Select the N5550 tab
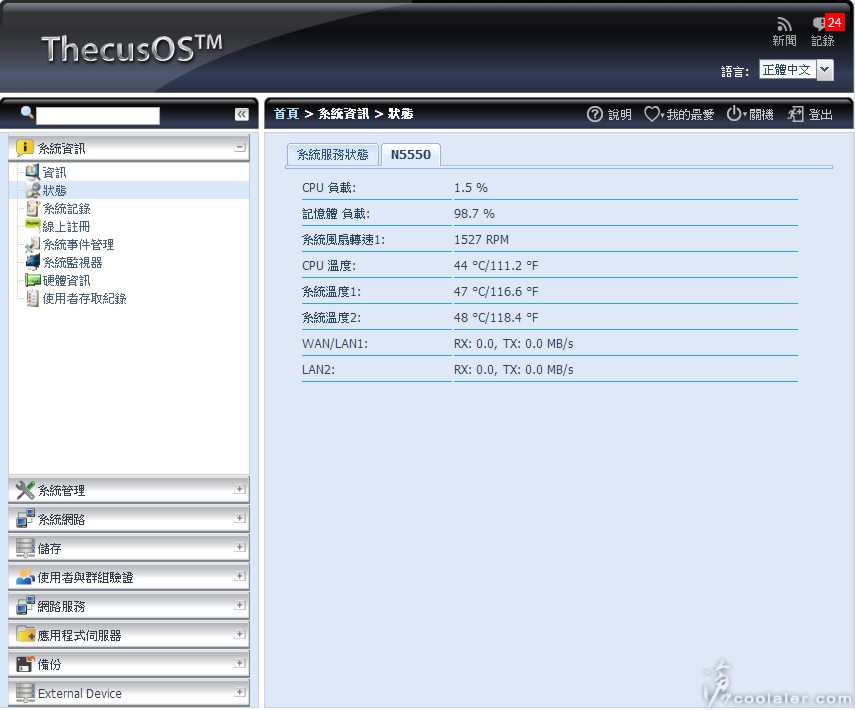 pyautogui.click(x=411, y=155)
